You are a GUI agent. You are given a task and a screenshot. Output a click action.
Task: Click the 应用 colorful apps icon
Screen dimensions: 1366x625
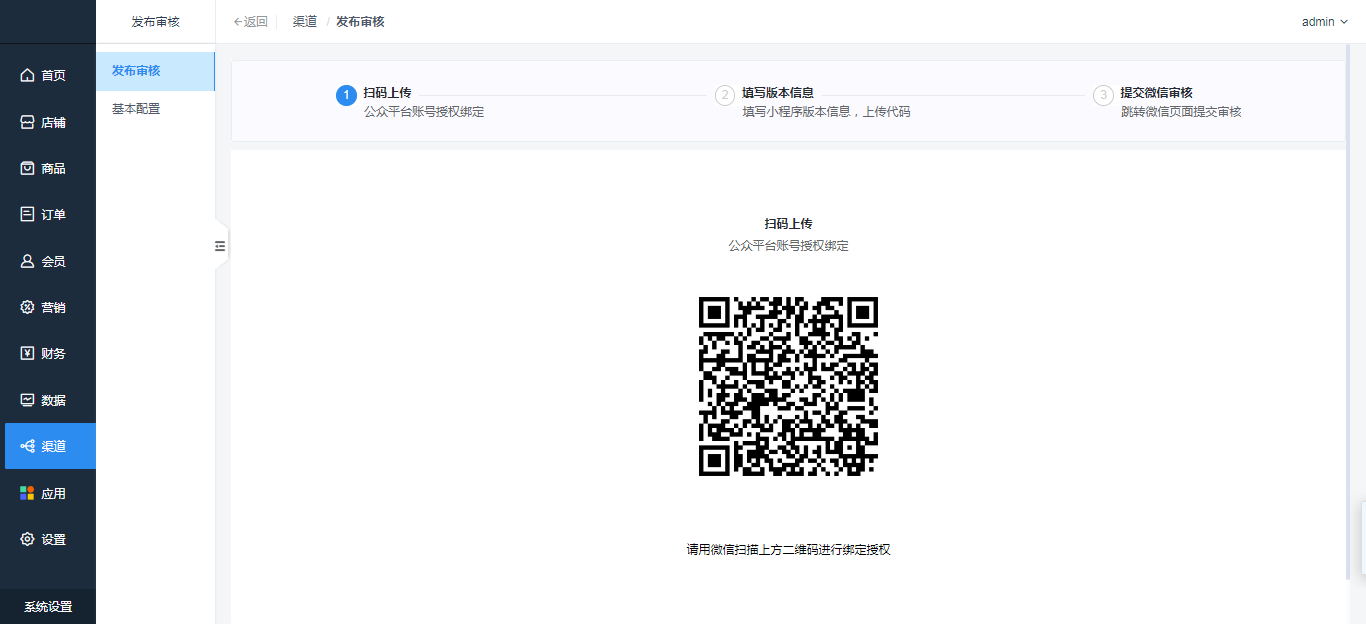click(x=27, y=493)
